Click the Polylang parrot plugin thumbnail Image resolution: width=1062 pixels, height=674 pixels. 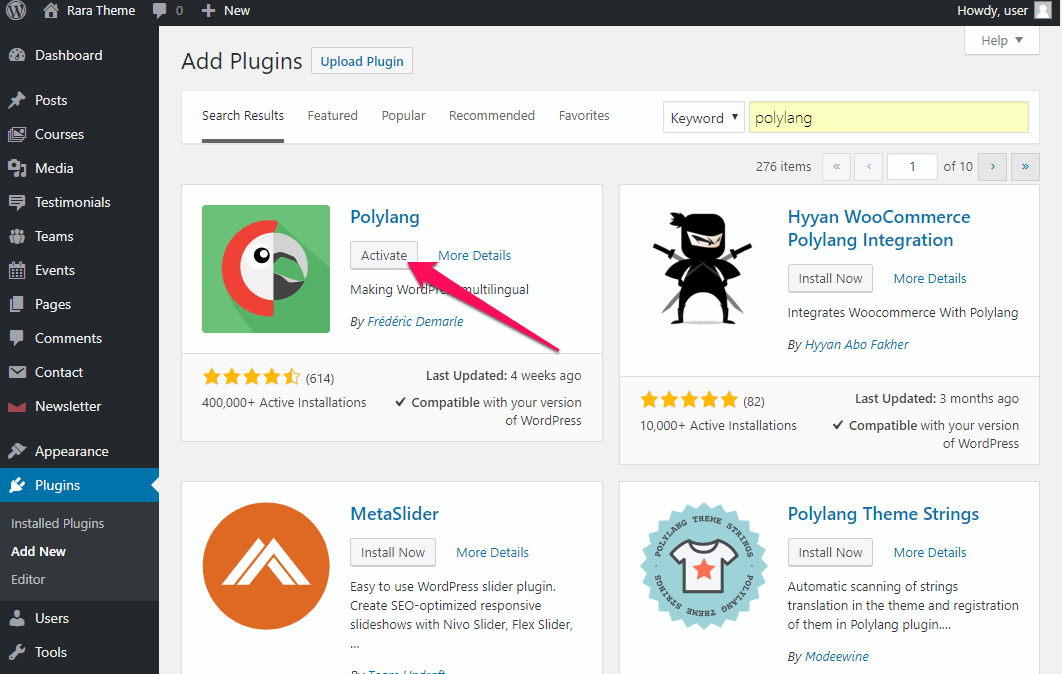click(266, 269)
